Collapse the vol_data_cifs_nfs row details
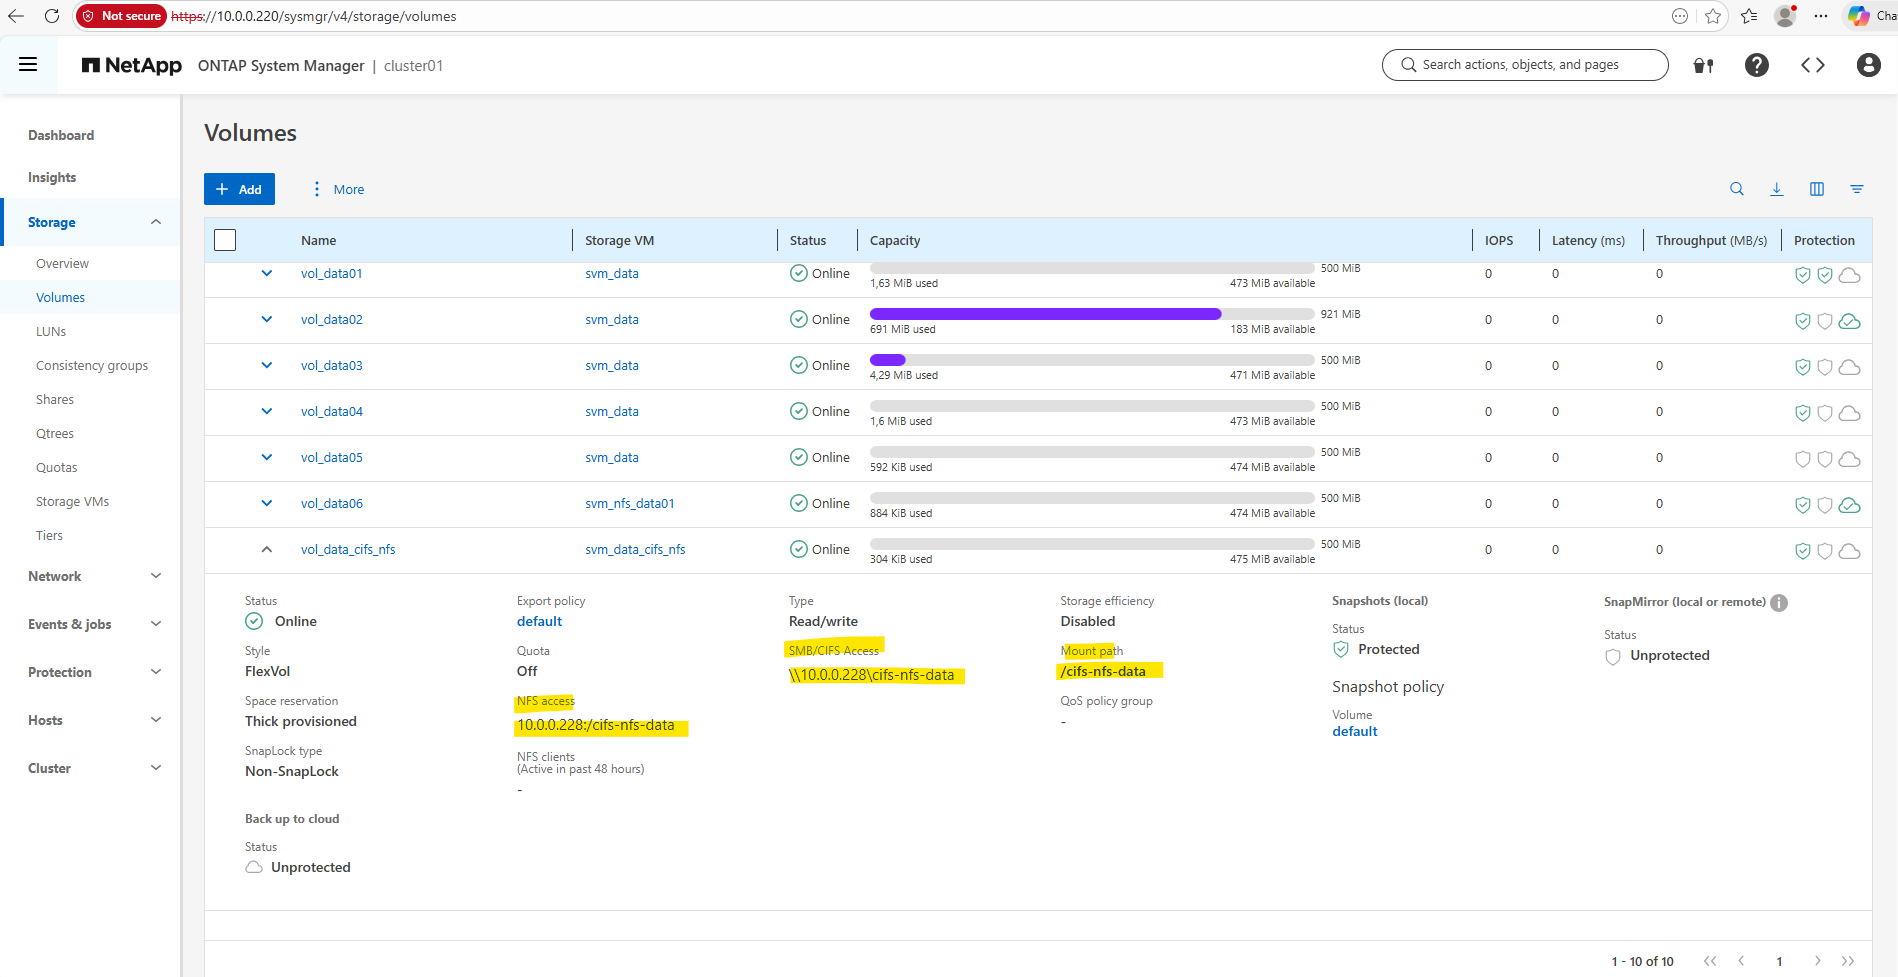 [x=267, y=549]
